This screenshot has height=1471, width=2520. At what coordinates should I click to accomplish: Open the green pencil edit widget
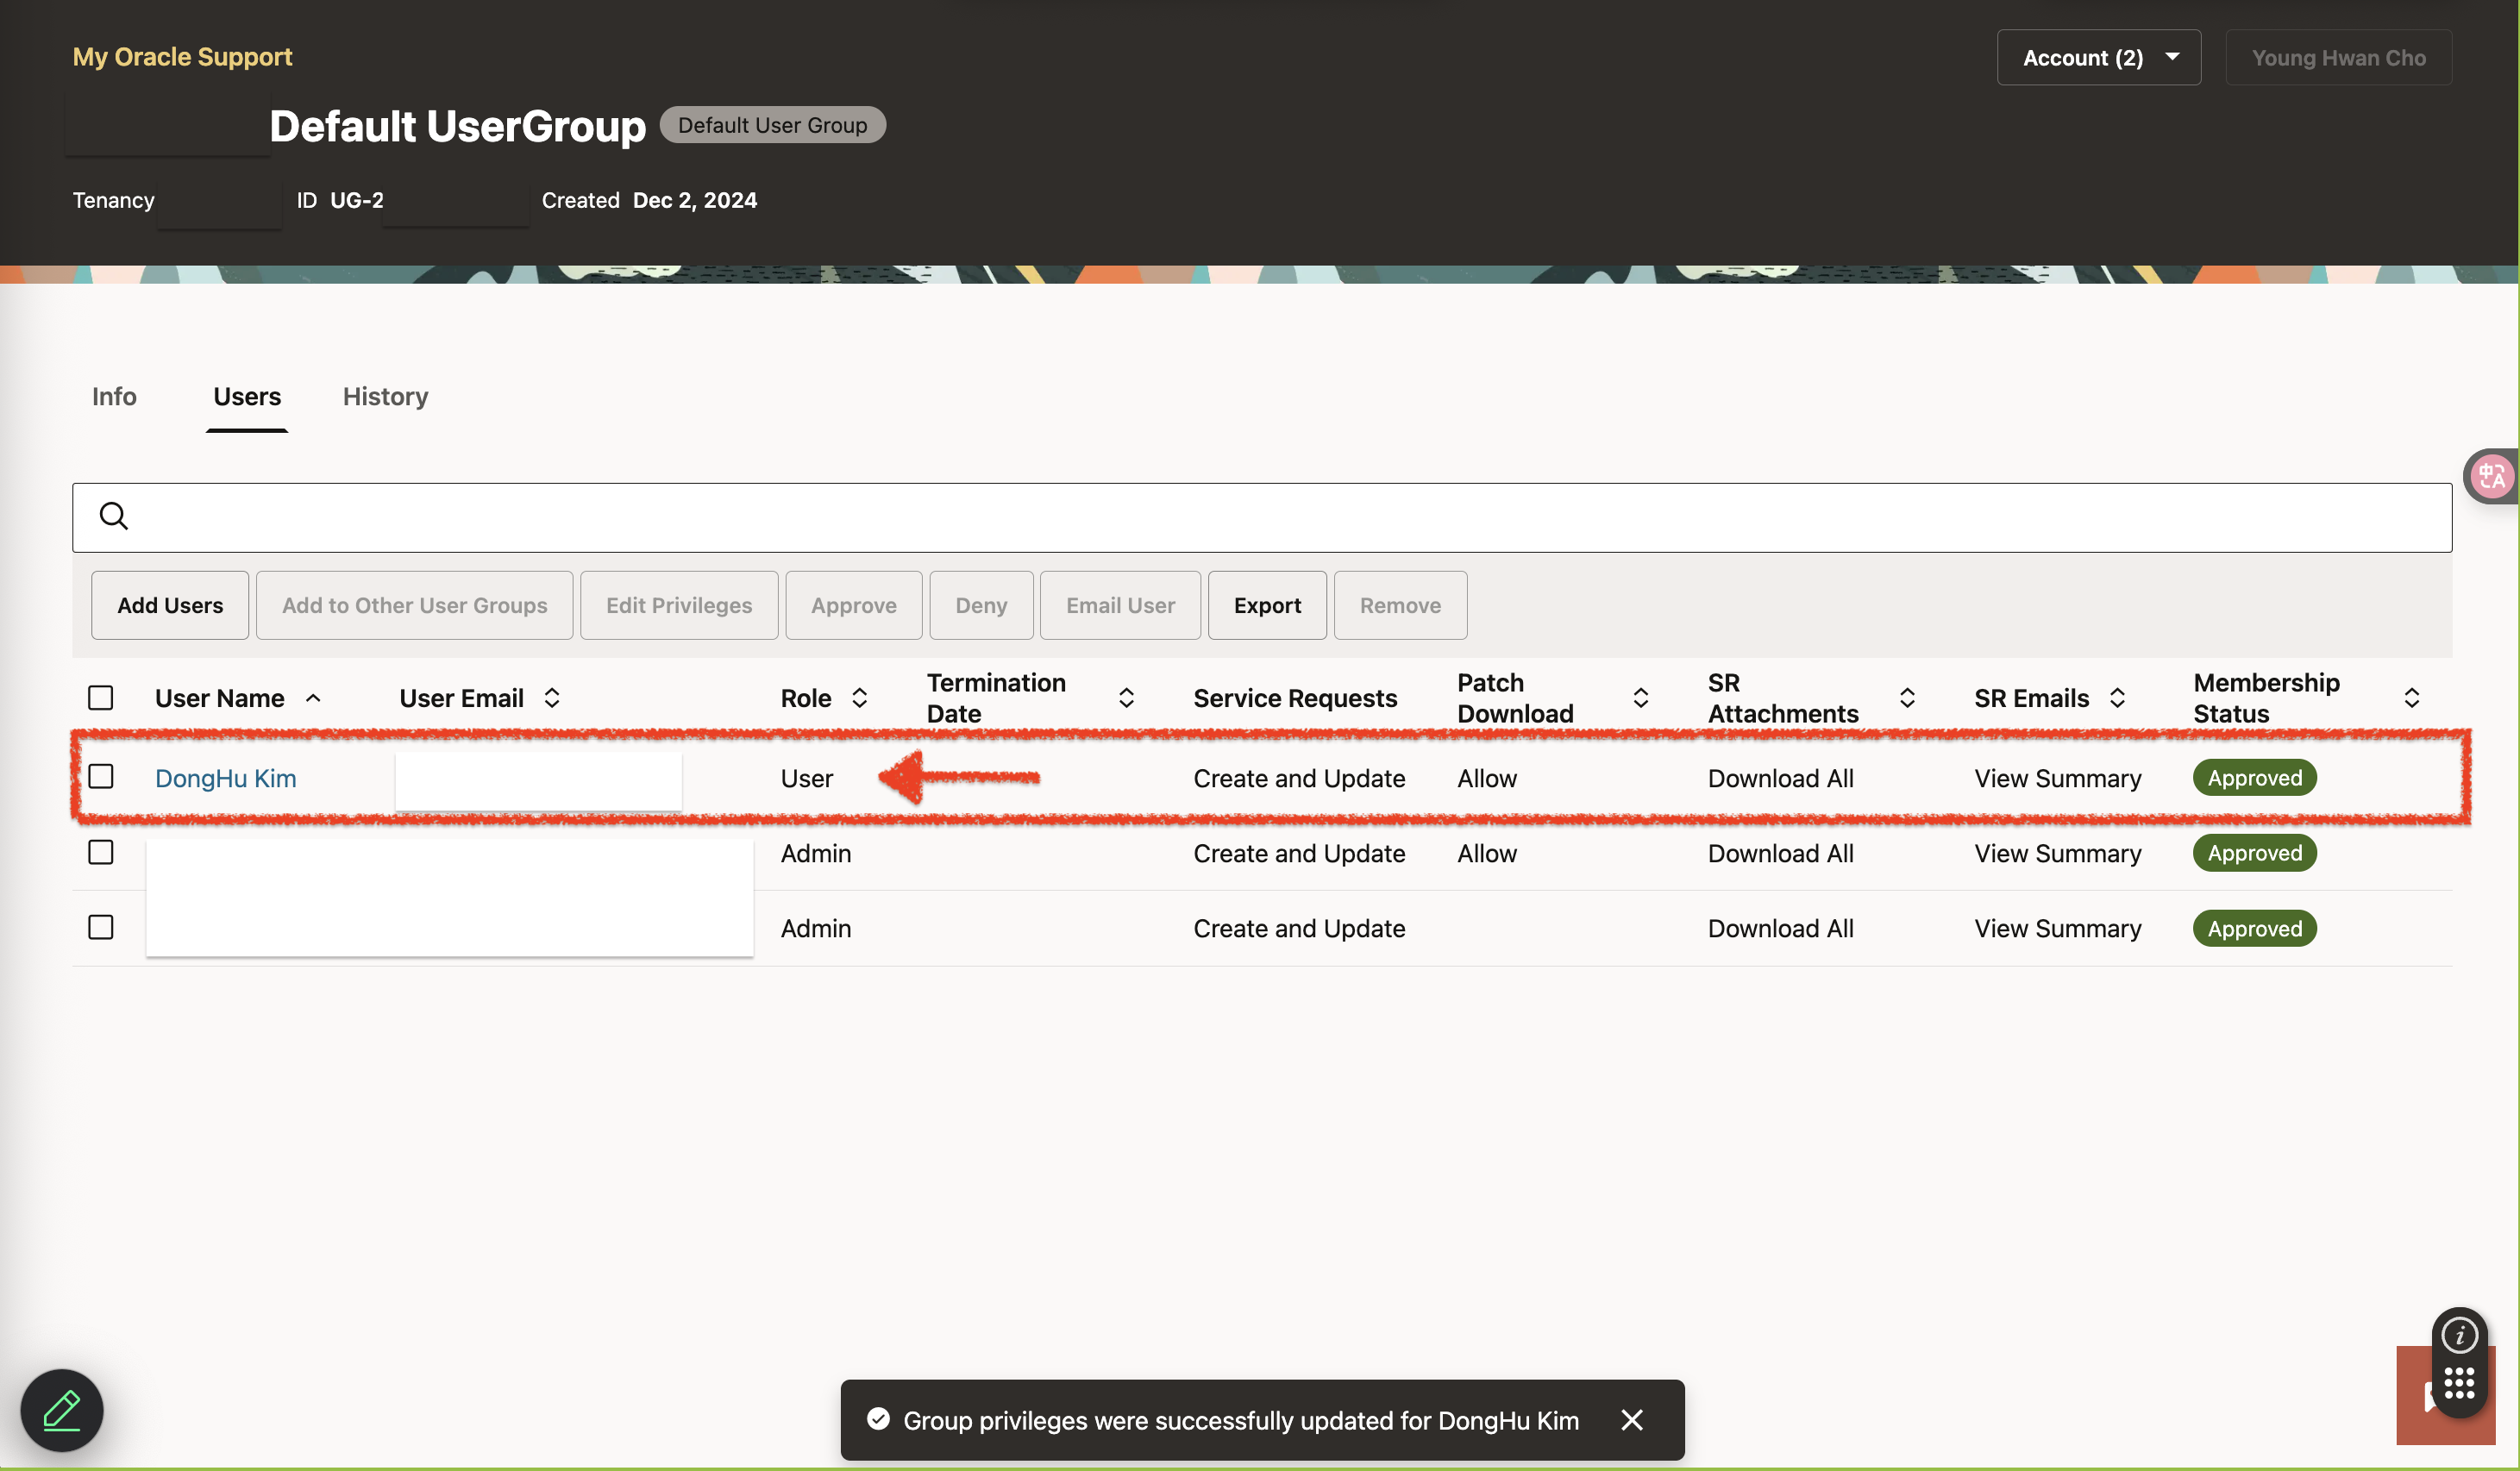pyautogui.click(x=62, y=1410)
